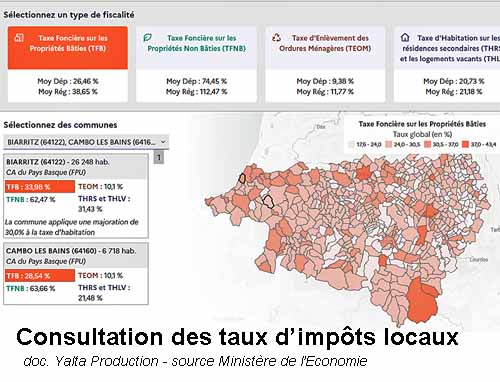Click Moy Dép : 26,46 % on the TFB card

coord(68,81)
